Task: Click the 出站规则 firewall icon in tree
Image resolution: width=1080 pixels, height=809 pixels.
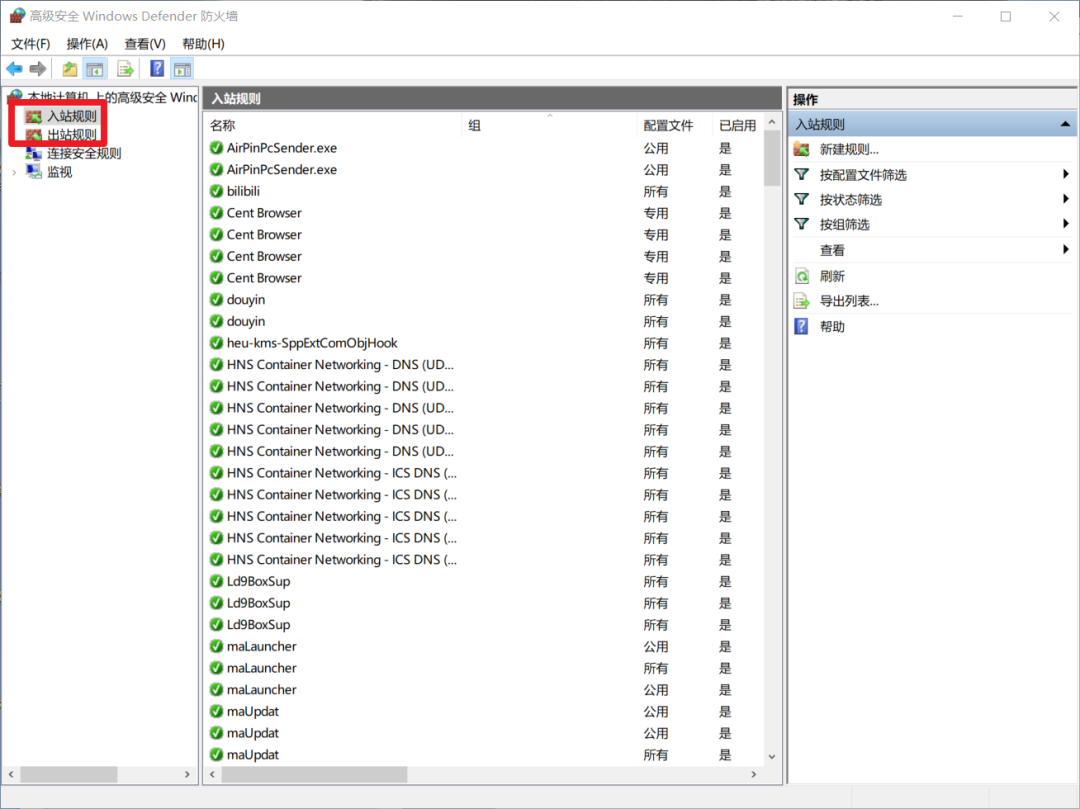Action: click(34, 135)
